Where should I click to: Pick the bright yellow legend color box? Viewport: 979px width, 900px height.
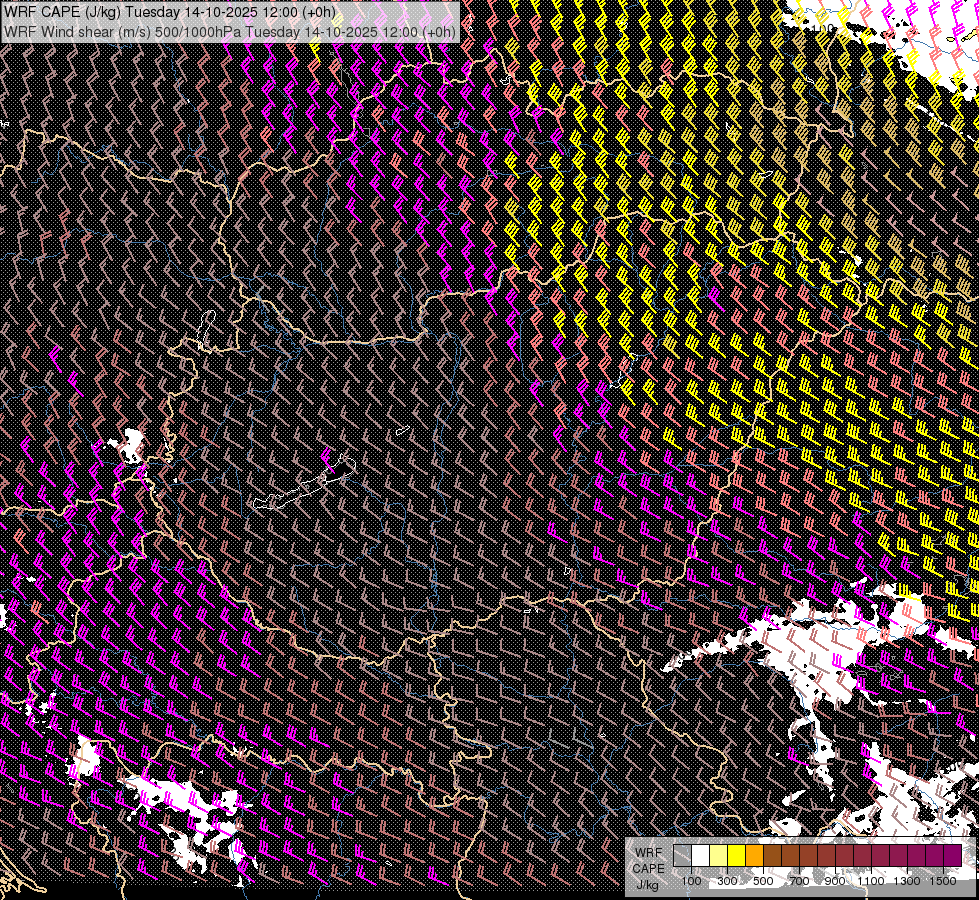tap(736, 856)
